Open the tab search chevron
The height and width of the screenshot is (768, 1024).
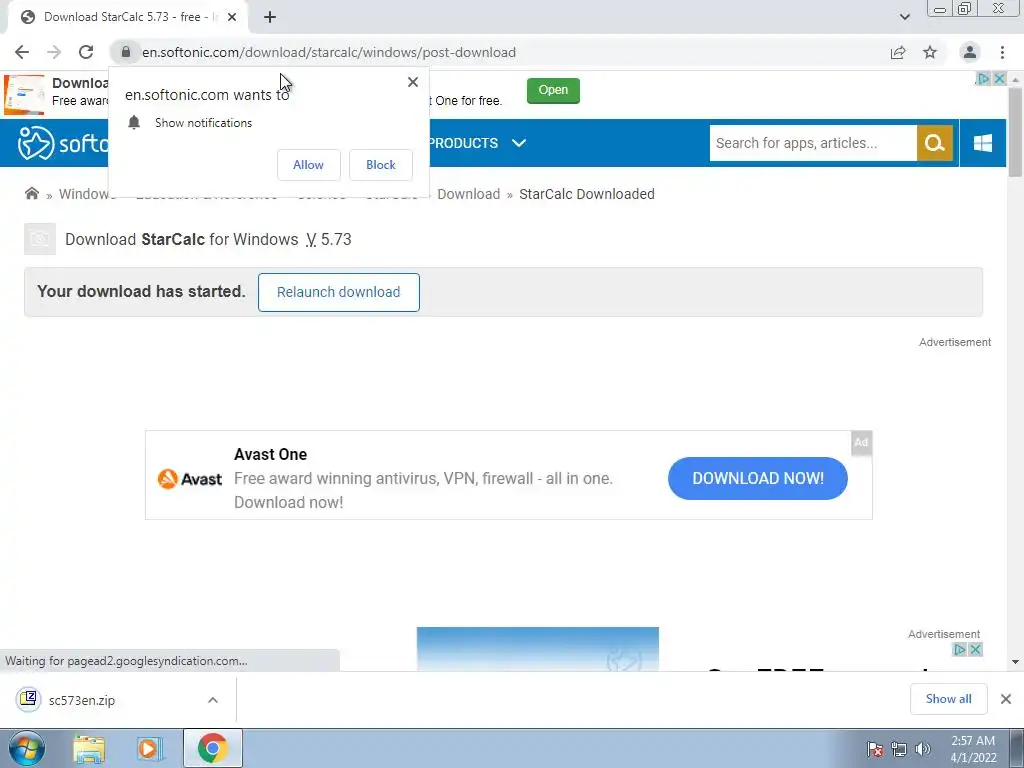pyautogui.click(x=904, y=17)
